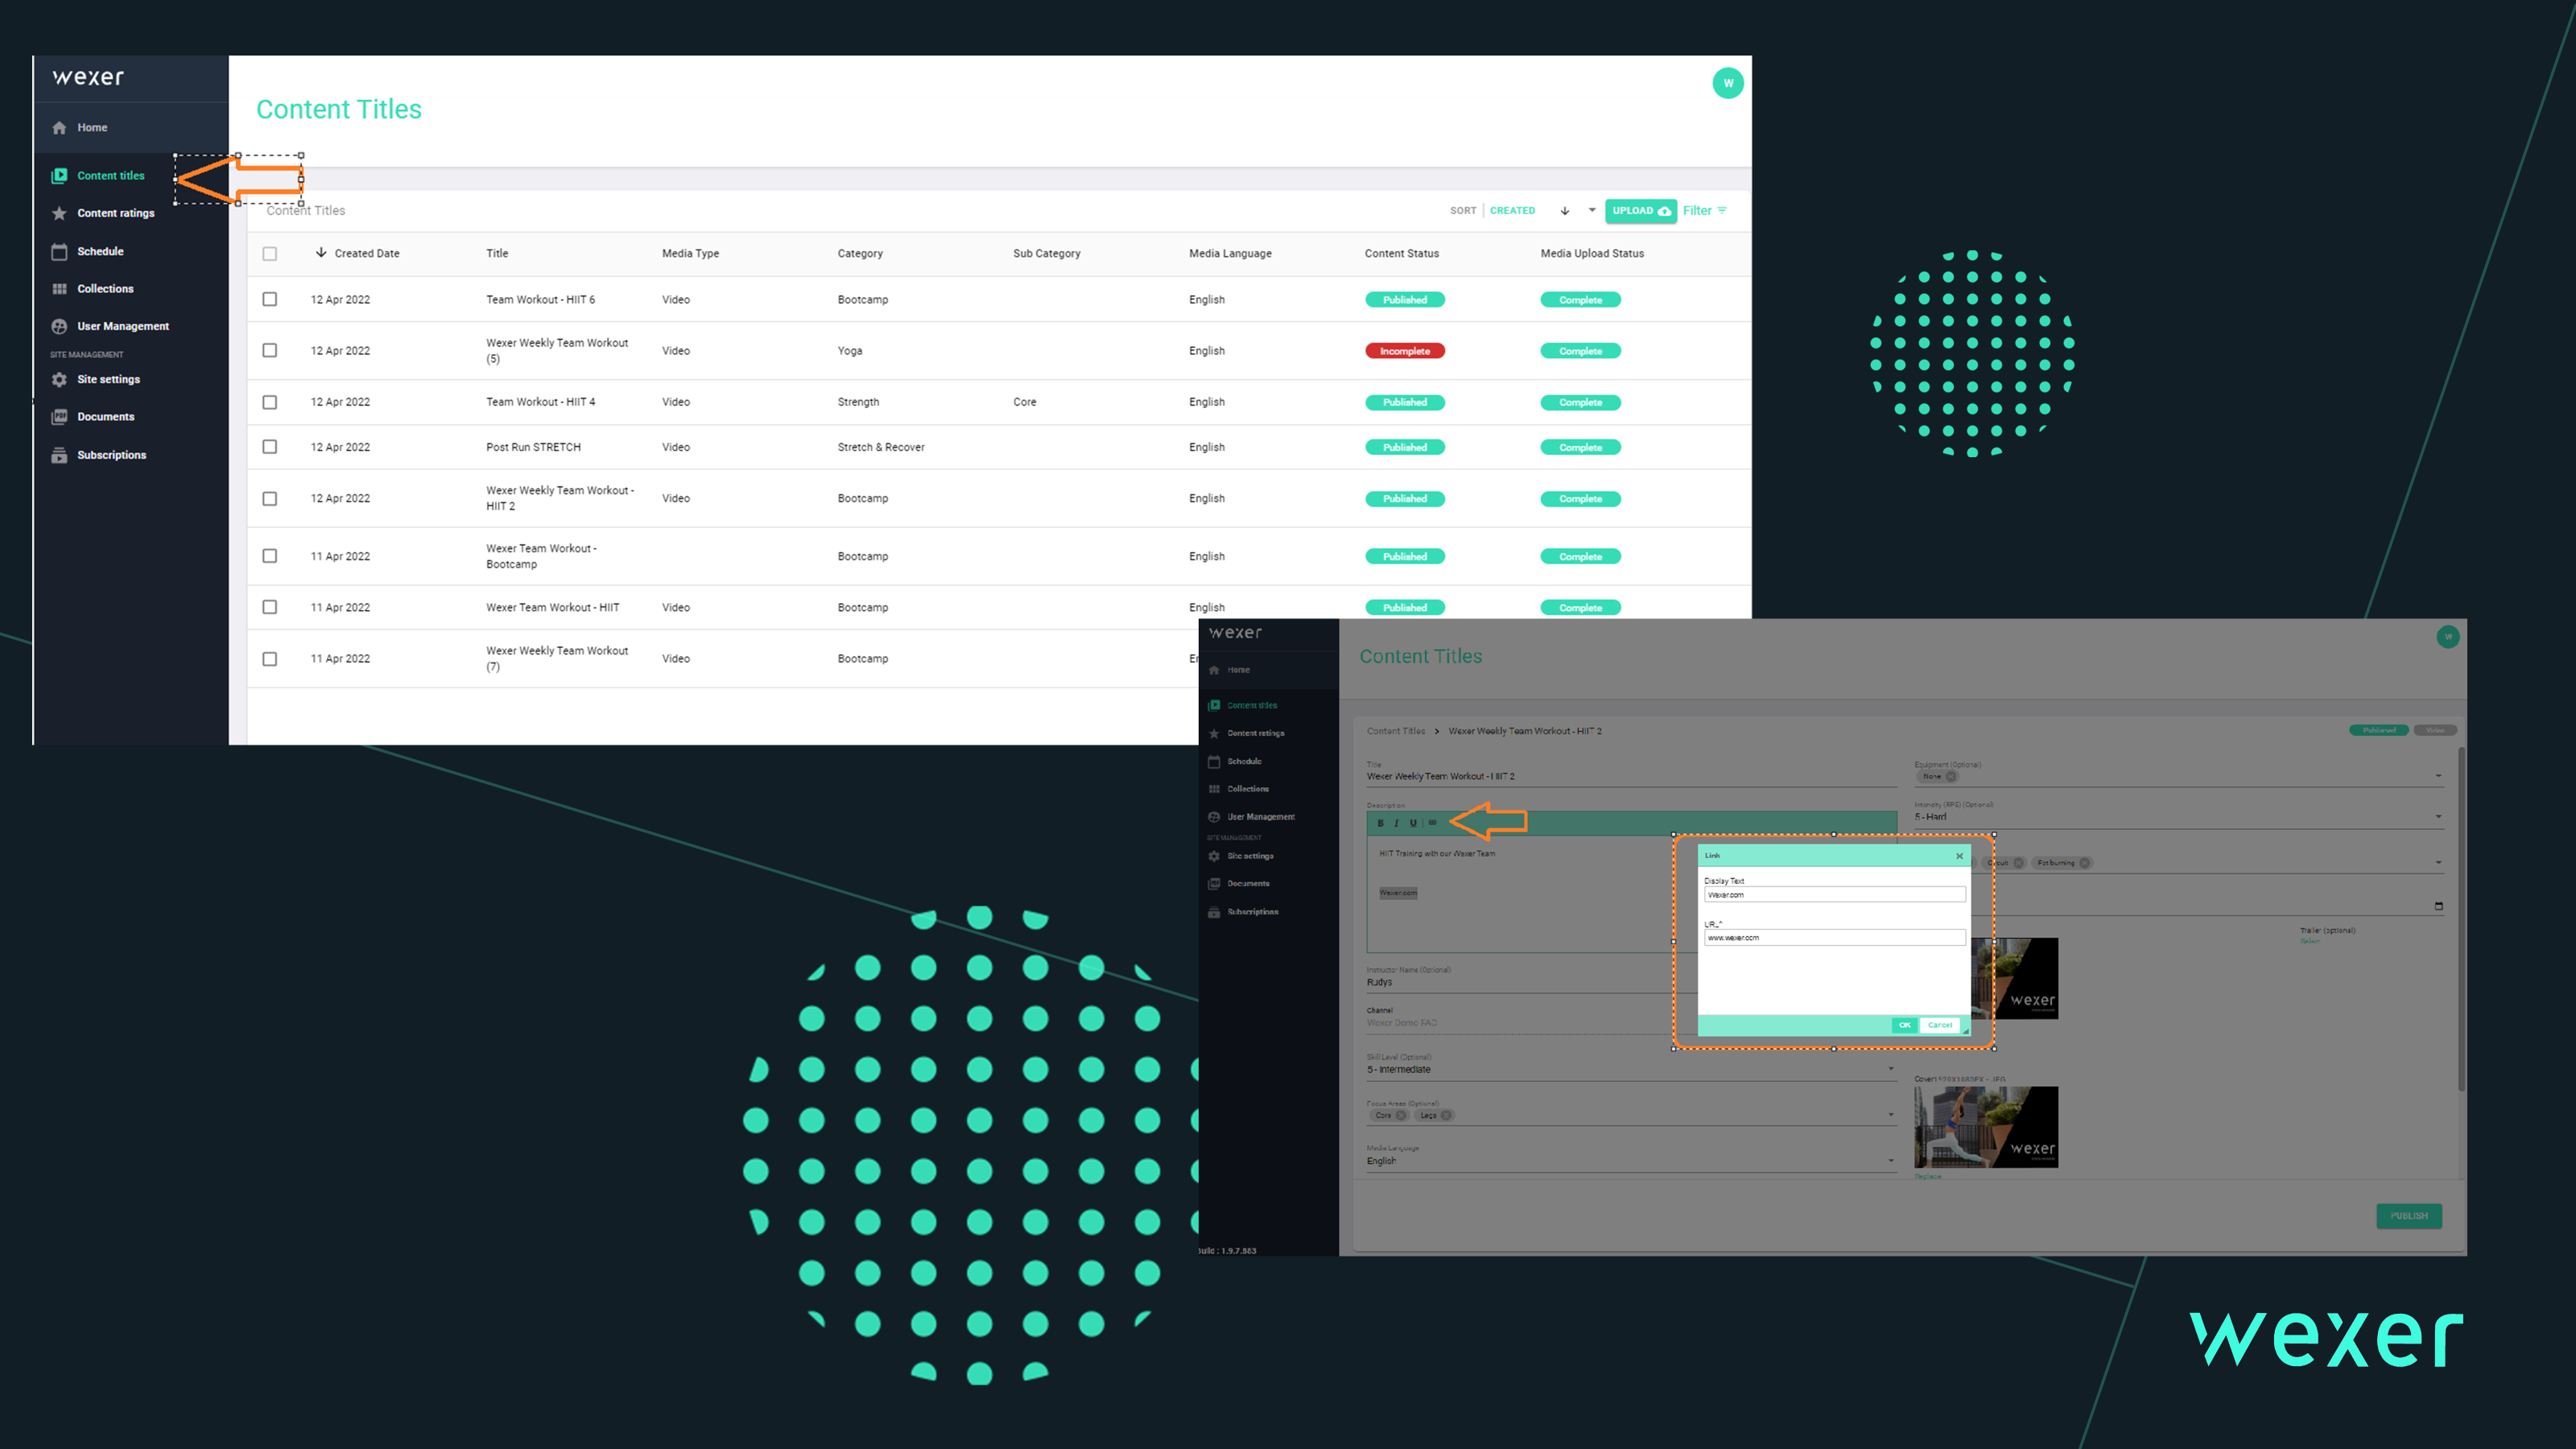Open the Schedule calendar icon

click(x=59, y=251)
